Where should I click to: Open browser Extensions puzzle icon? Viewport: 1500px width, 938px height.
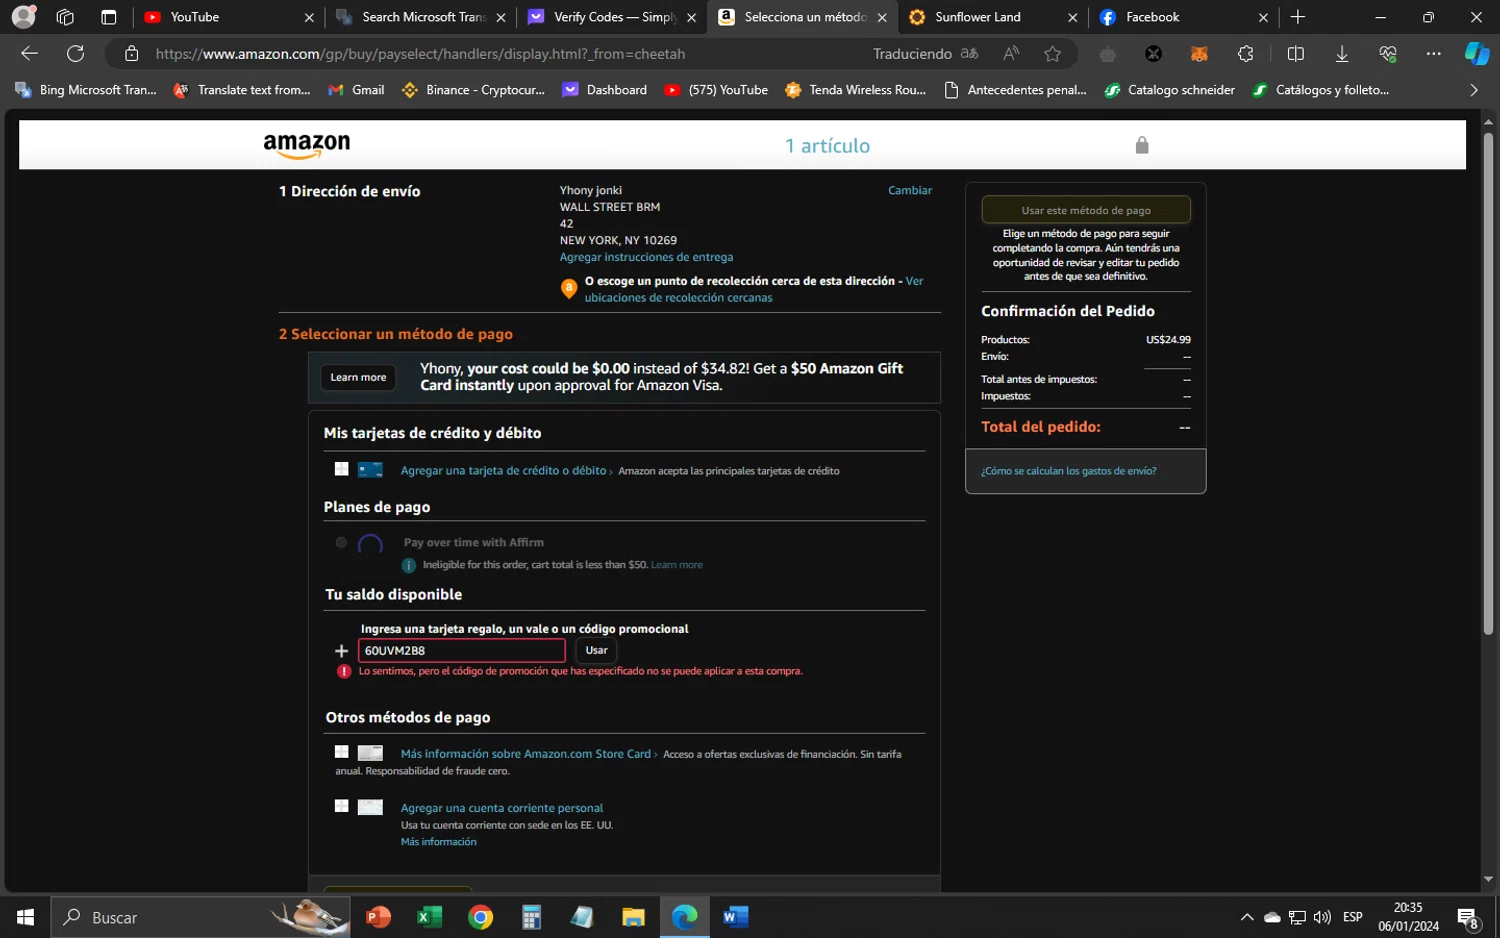pyautogui.click(x=1245, y=54)
